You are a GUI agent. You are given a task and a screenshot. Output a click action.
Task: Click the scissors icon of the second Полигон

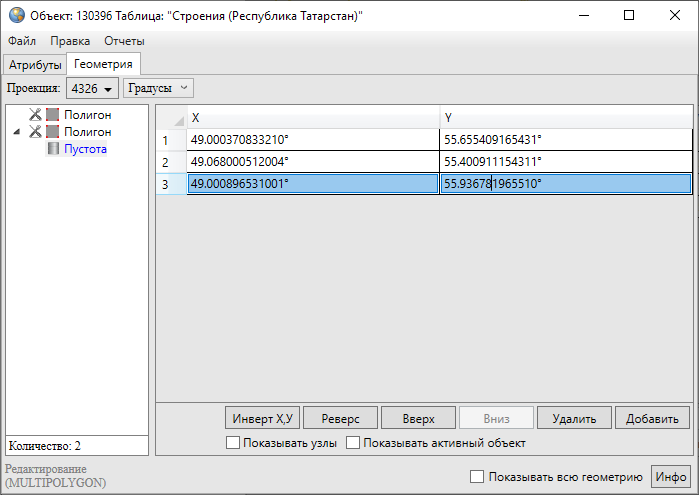[36, 132]
